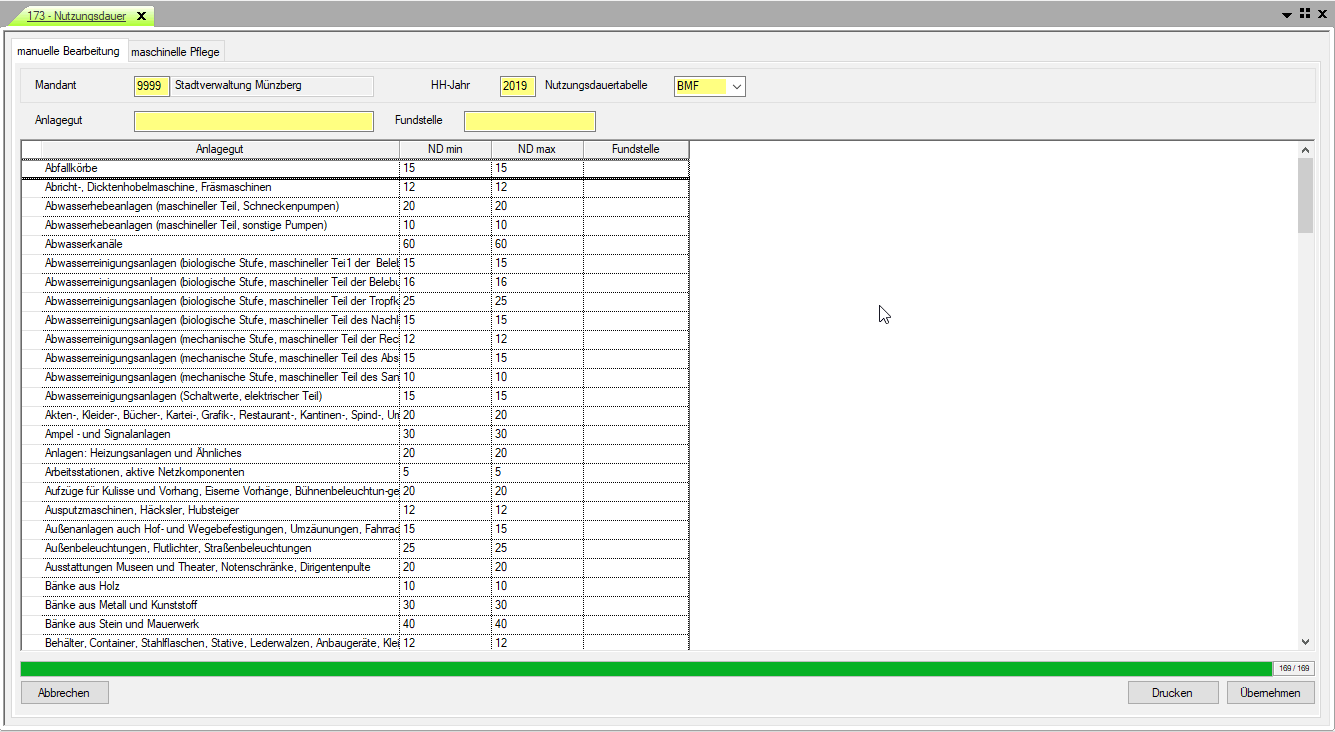Viewport: 1335px width, 732px height.
Task: Click the yellow Anlagegut input field
Action: tap(253, 121)
